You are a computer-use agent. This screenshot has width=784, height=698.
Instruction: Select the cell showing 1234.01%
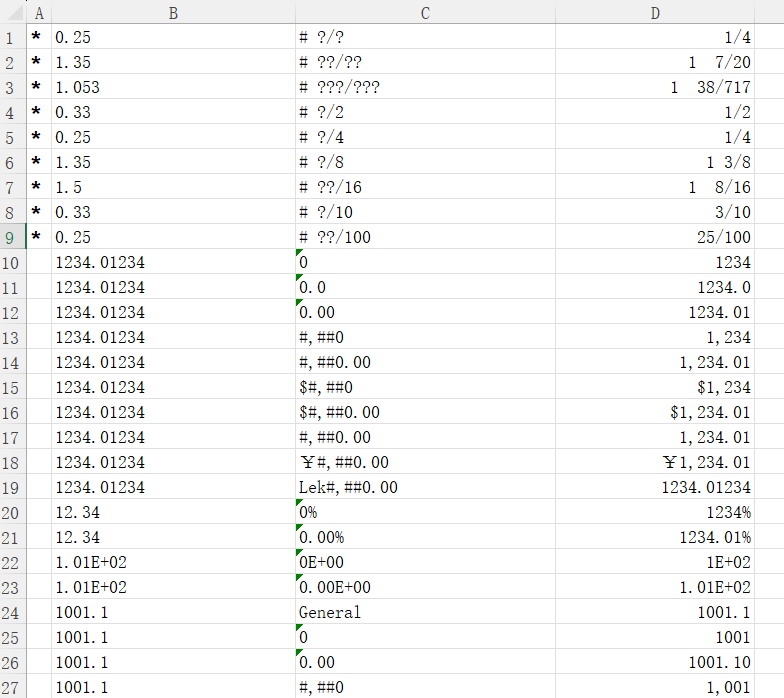tap(655, 537)
